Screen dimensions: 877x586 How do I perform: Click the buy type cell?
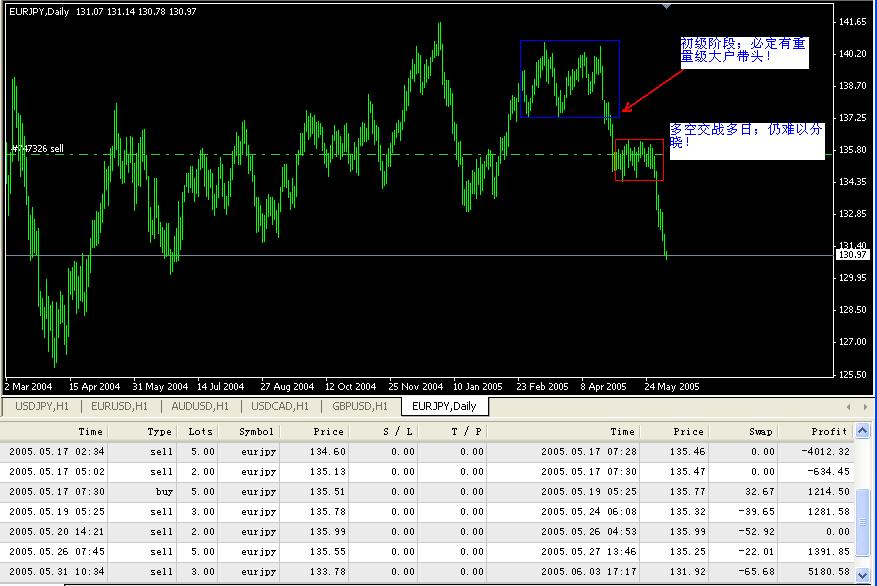coord(164,492)
